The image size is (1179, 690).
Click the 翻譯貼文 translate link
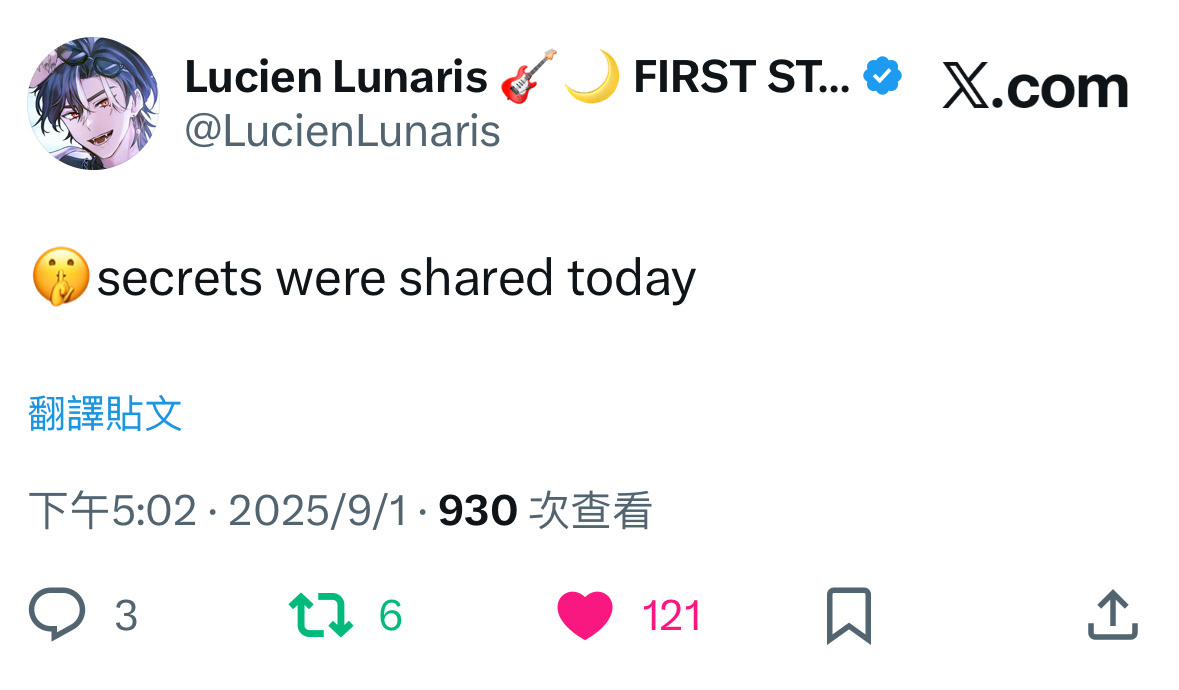click(x=105, y=413)
